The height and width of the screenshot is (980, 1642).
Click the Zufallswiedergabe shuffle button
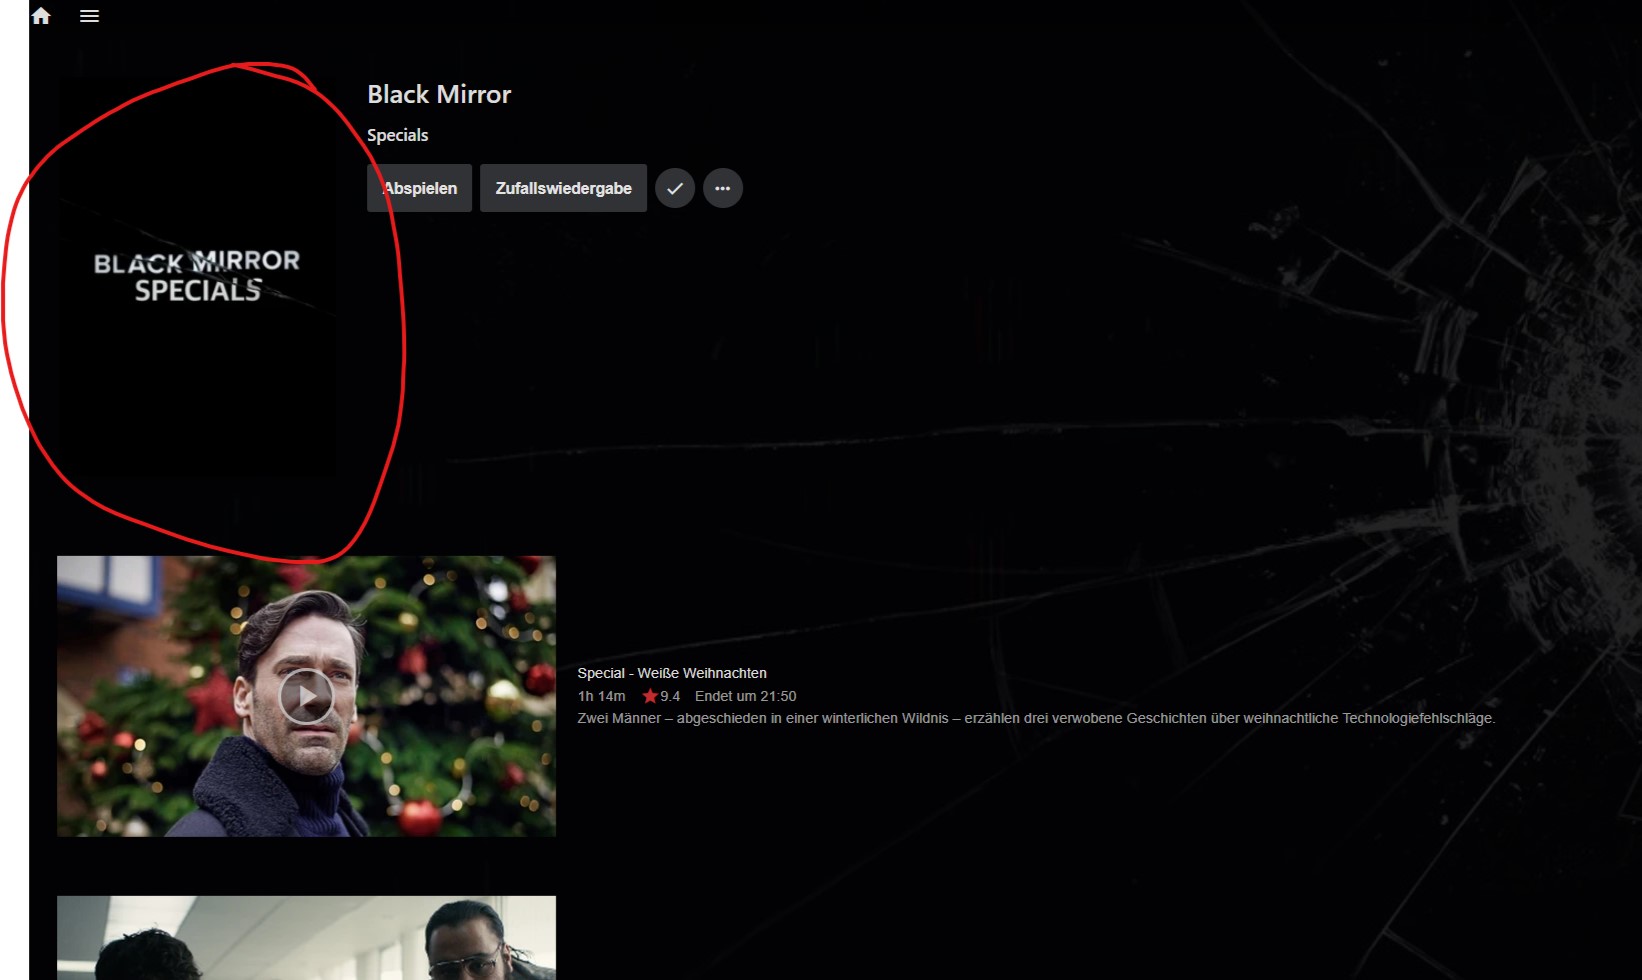tap(563, 188)
